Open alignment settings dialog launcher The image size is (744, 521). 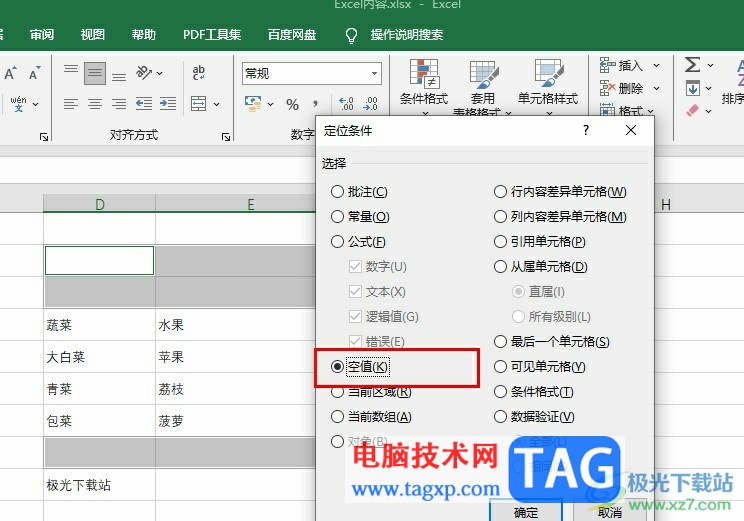click(x=226, y=137)
